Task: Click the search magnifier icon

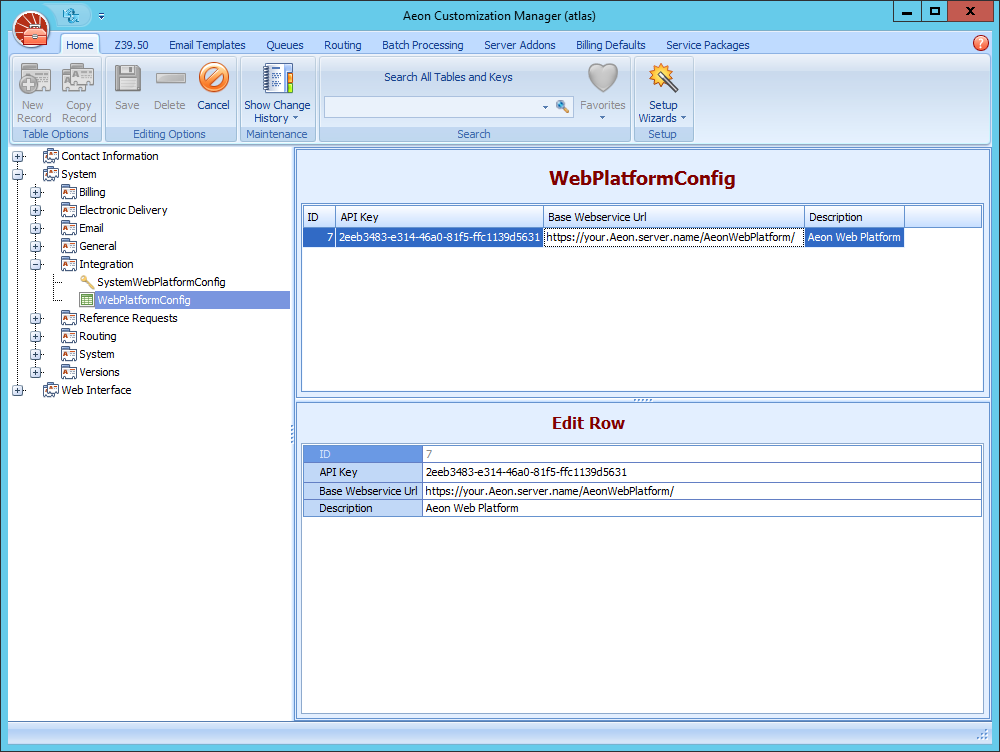Action: 562,106
